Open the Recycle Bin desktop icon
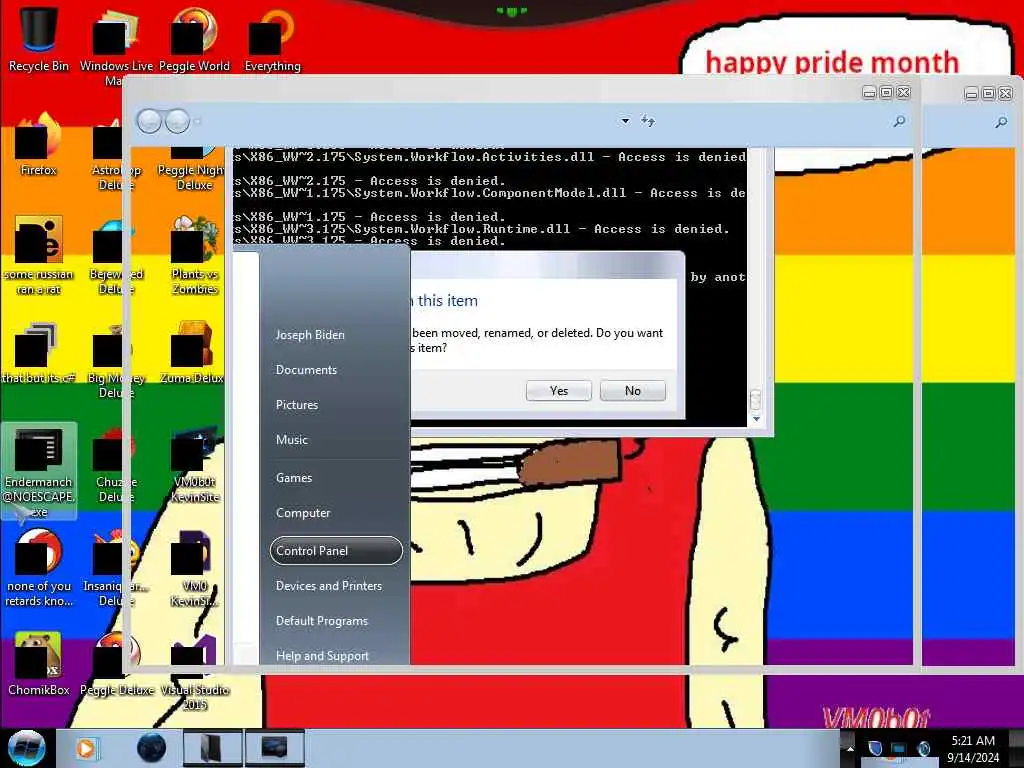Viewport: 1024px width, 768px height. (39, 39)
